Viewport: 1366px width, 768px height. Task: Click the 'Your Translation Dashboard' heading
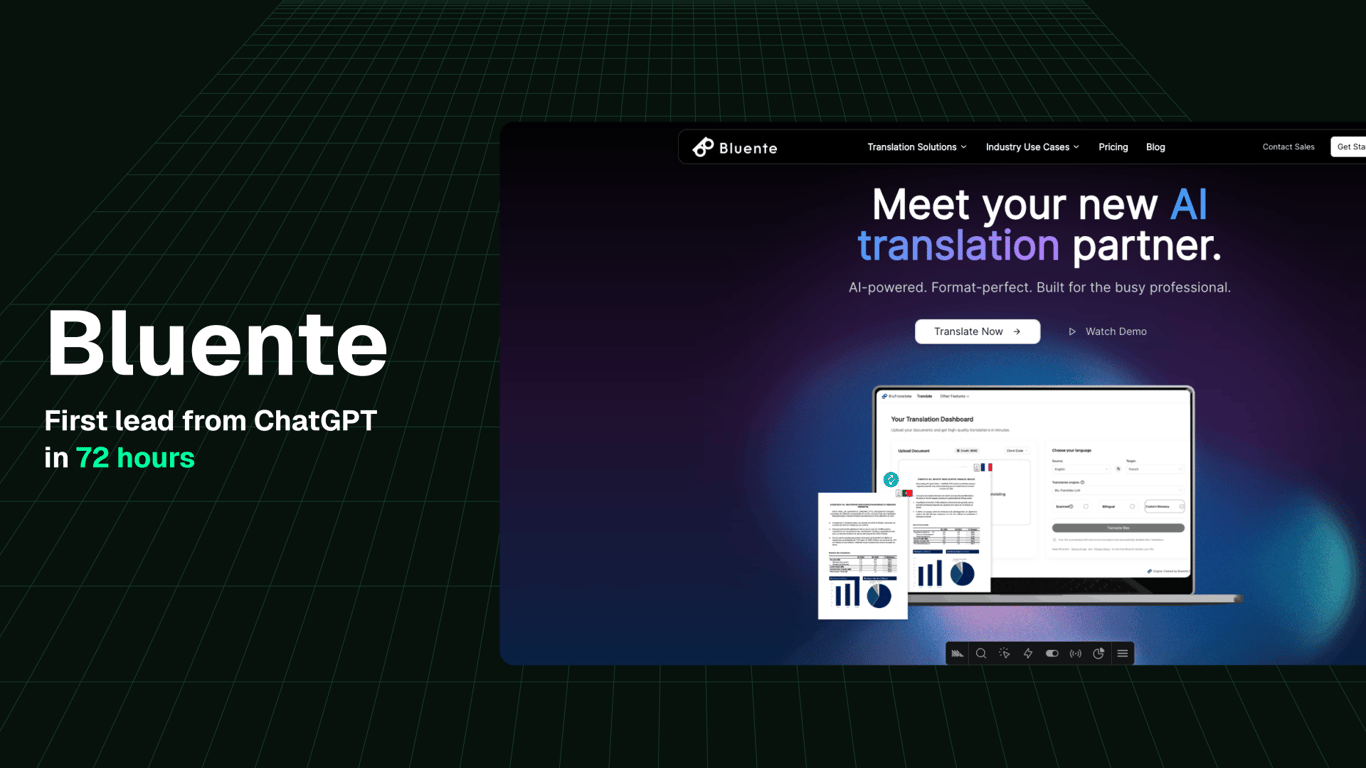(x=932, y=419)
